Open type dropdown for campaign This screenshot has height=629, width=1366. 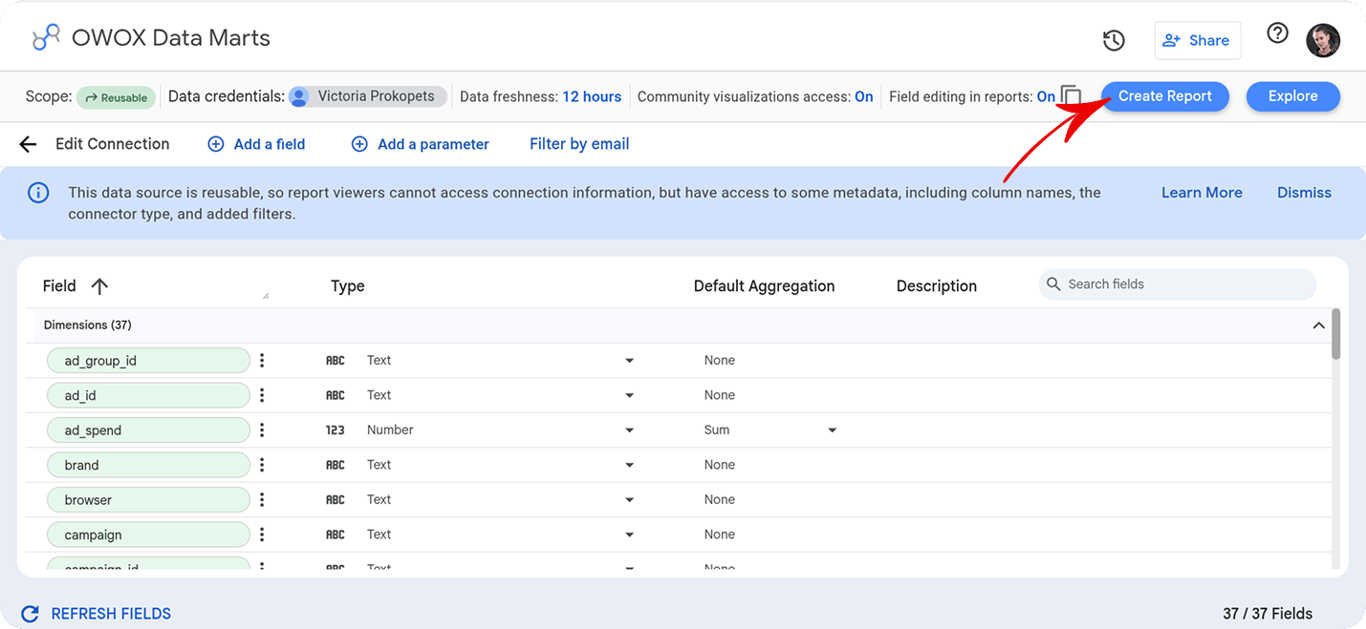point(629,535)
